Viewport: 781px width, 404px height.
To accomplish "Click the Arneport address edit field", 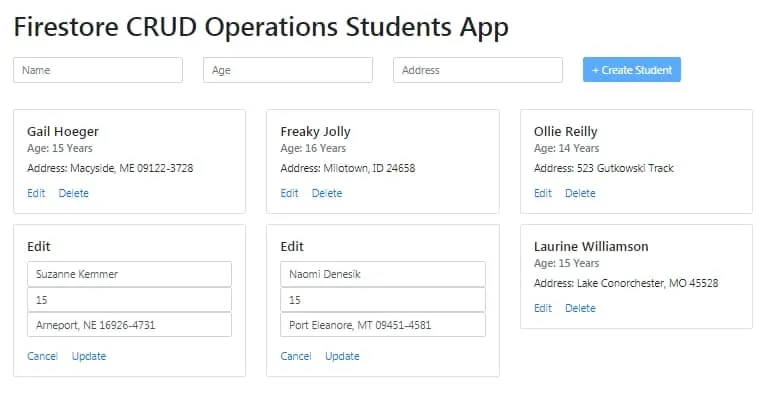I will coord(129,325).
